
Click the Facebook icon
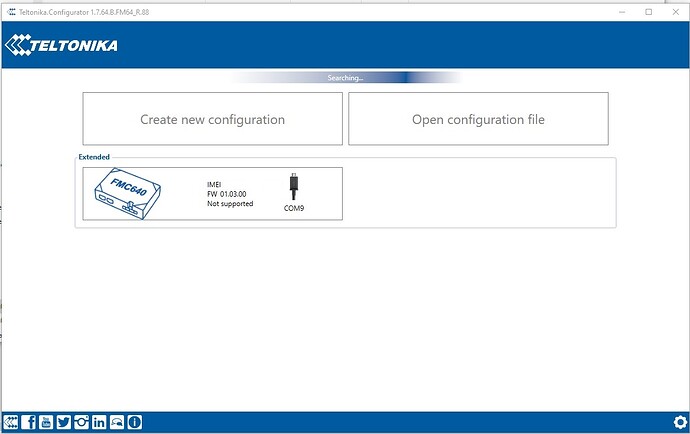28,422
